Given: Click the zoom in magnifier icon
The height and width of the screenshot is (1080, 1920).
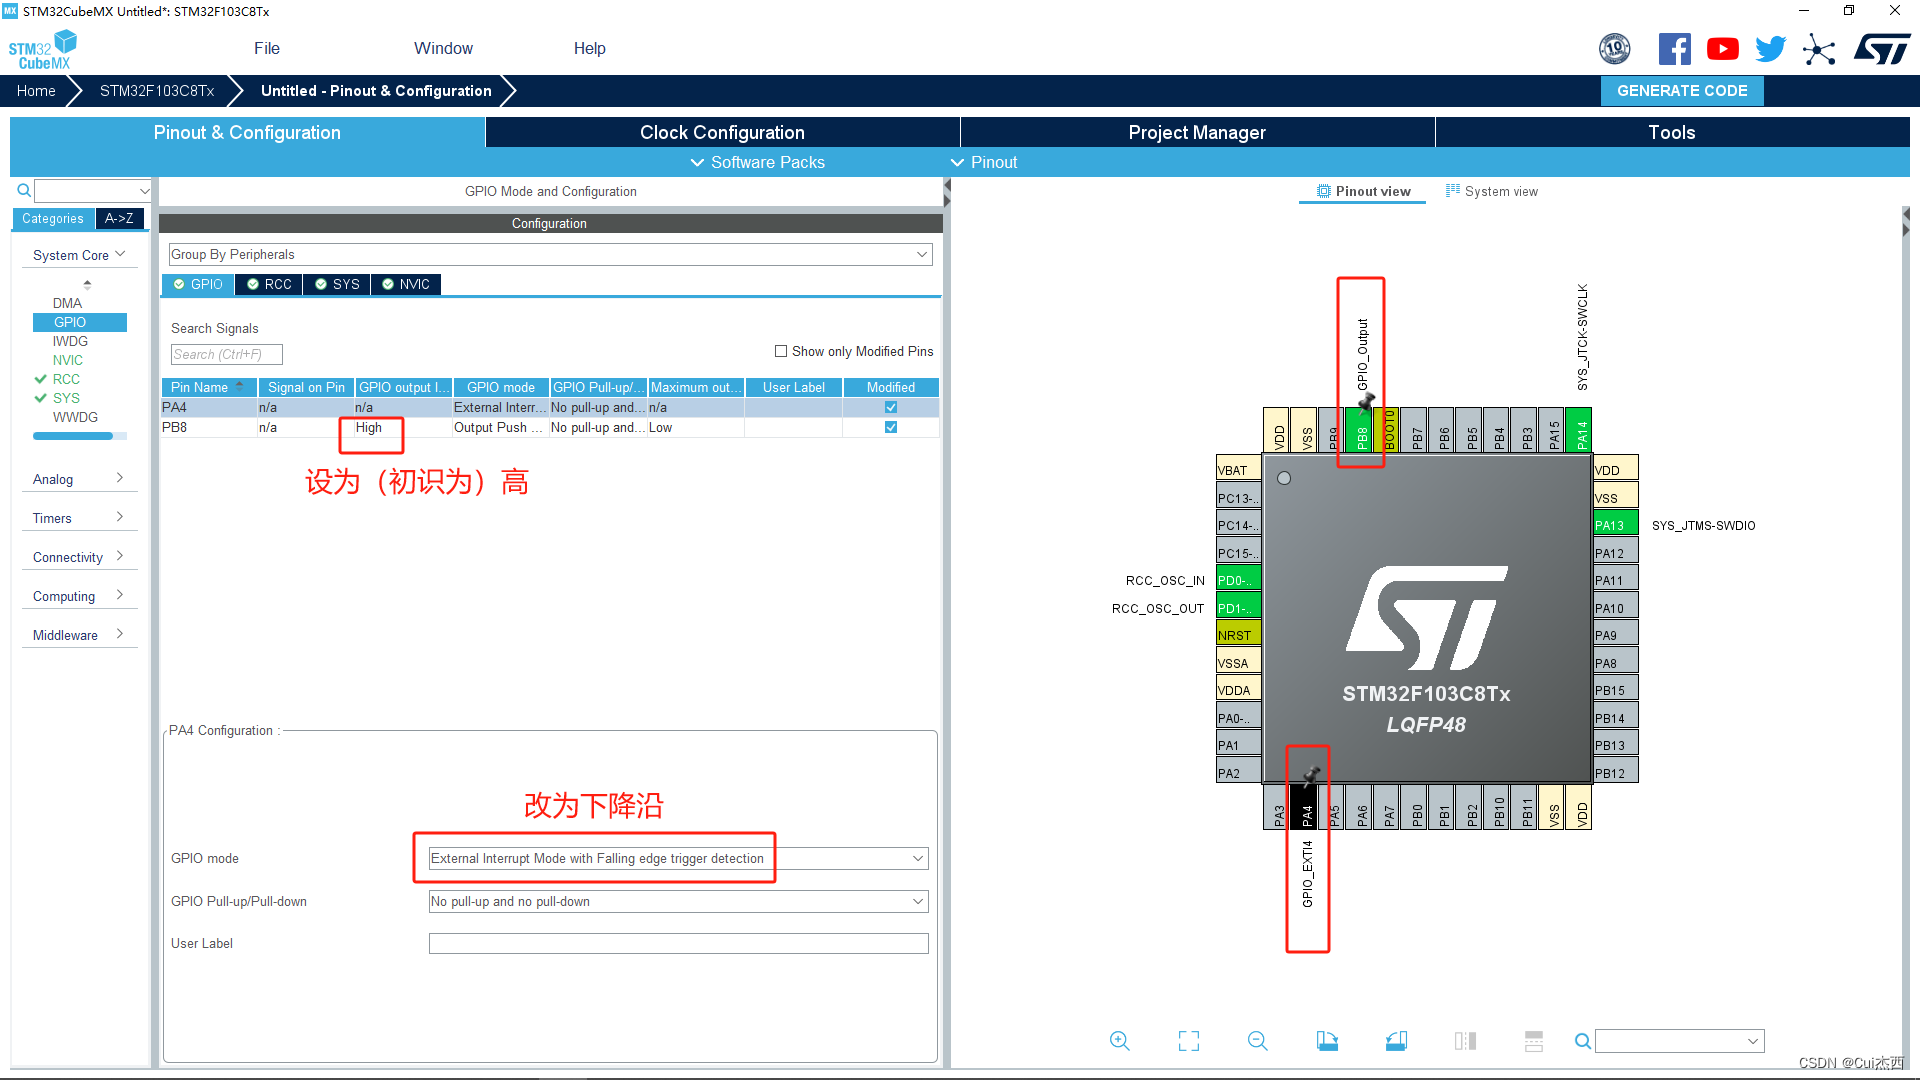Looking at the screenshot, I should pos(1120,1040).
